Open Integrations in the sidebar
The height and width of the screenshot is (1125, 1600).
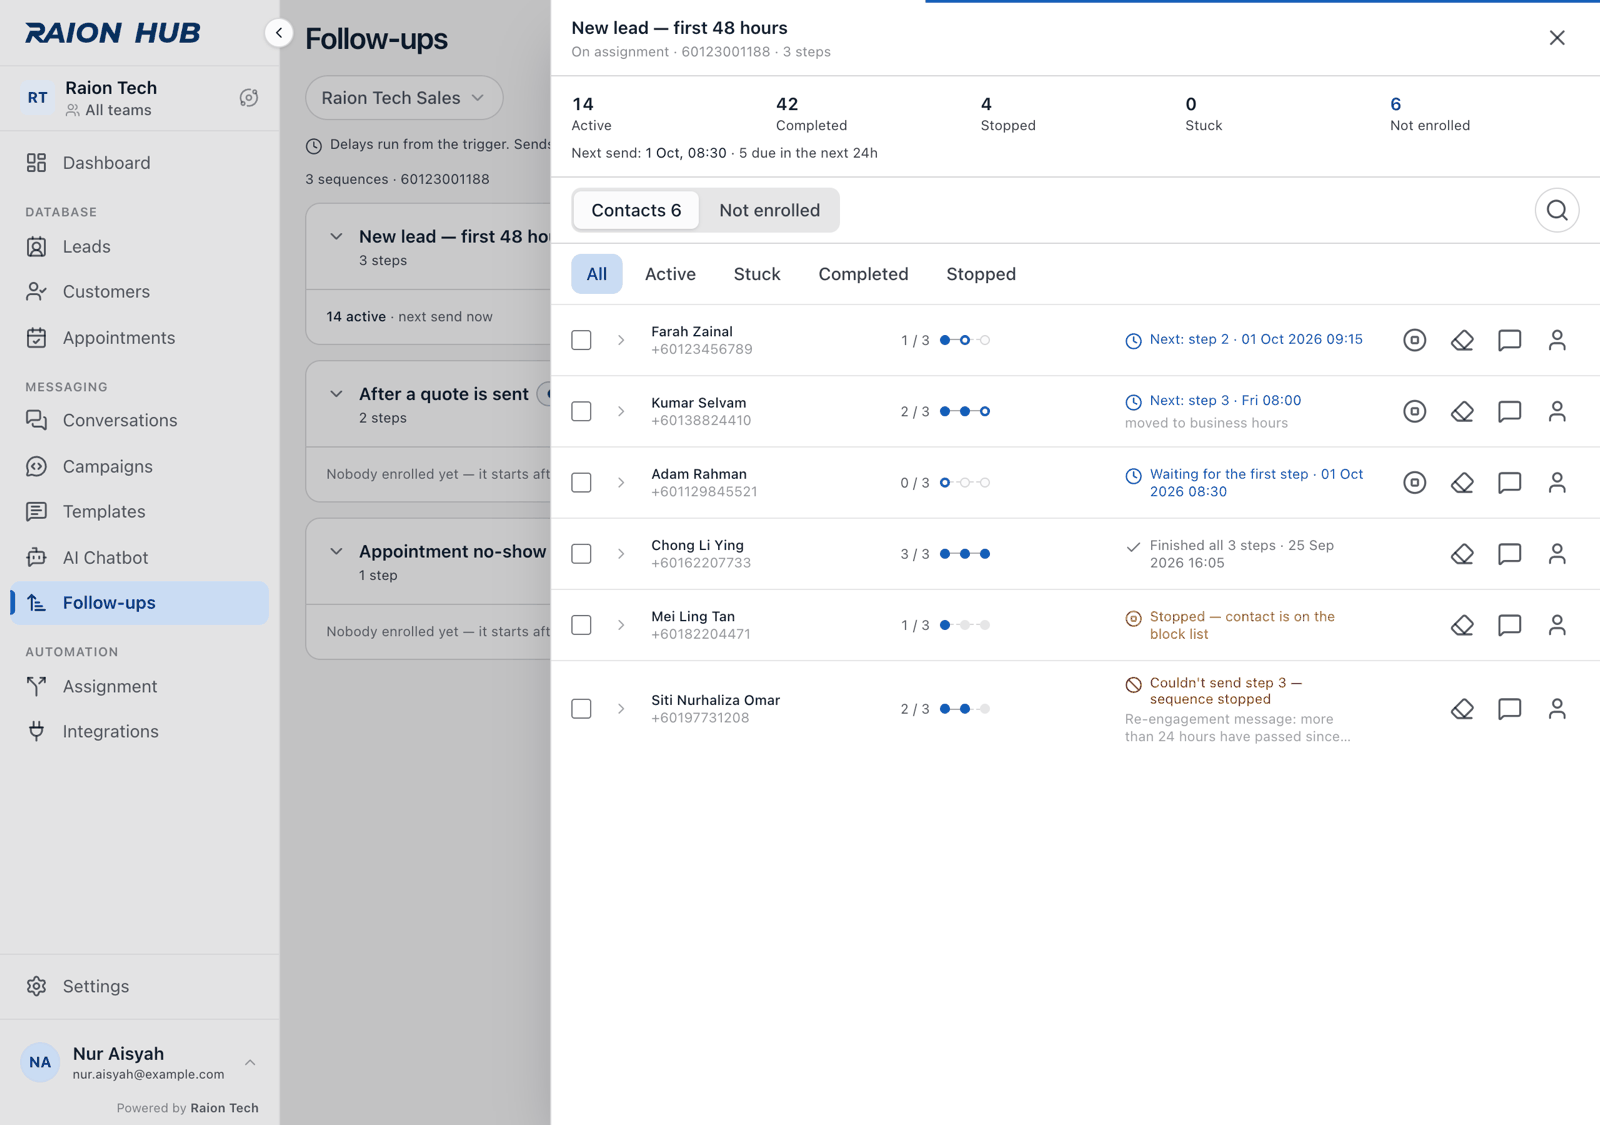click(139, 731)
